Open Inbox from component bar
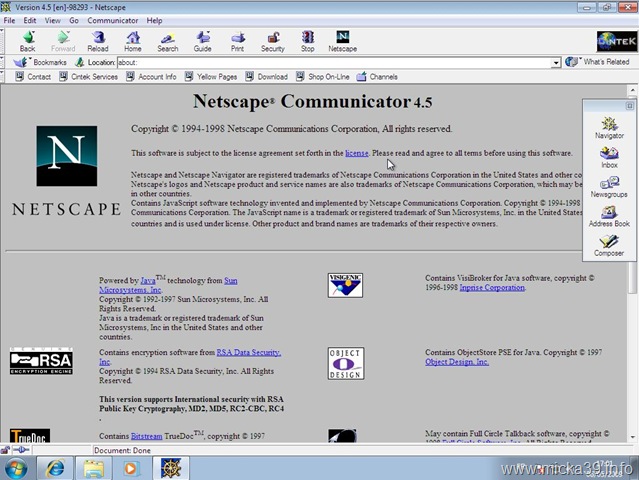Viewport: 639px width, 480px height. pyautogui.click(x=609, y=158)
